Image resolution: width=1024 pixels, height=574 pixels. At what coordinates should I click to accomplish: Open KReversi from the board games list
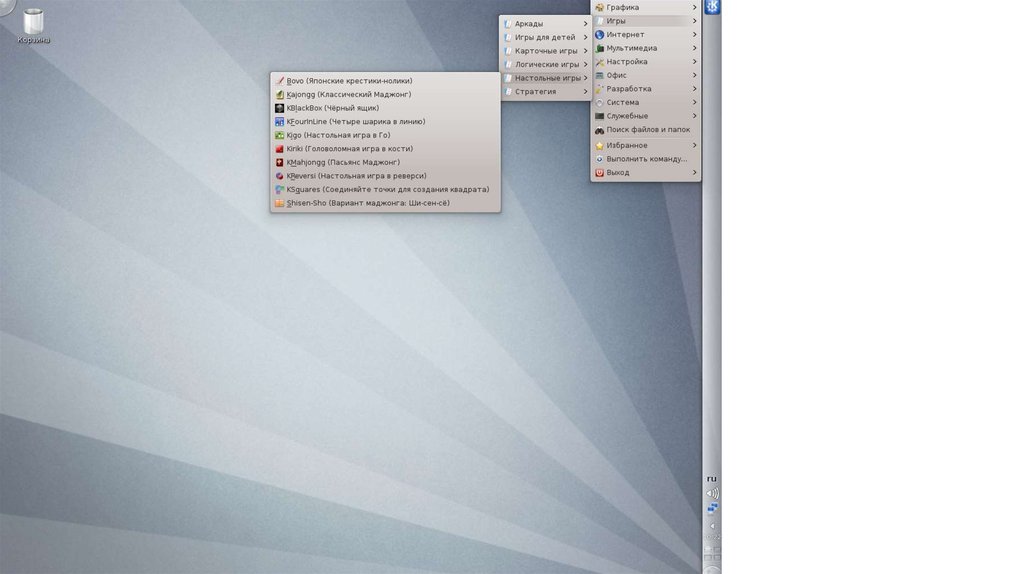[x=356, y=176]
